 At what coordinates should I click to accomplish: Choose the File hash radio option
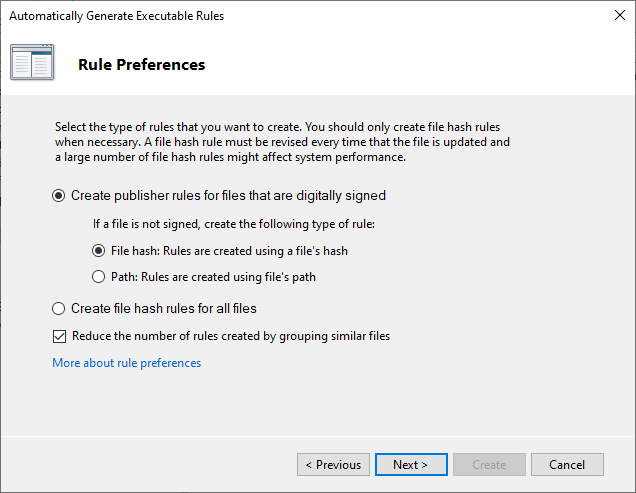[x=98, y=251]
